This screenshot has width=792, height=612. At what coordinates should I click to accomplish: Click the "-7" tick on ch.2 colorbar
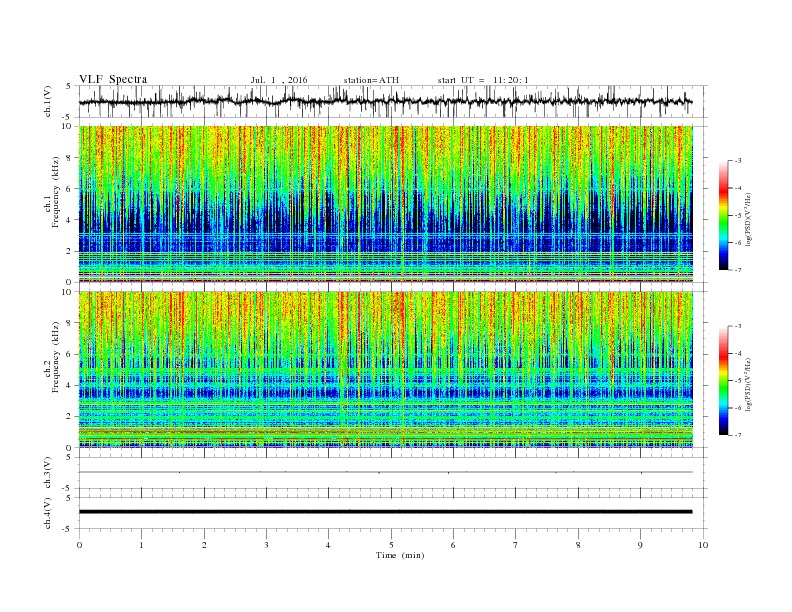coord(738,435)
